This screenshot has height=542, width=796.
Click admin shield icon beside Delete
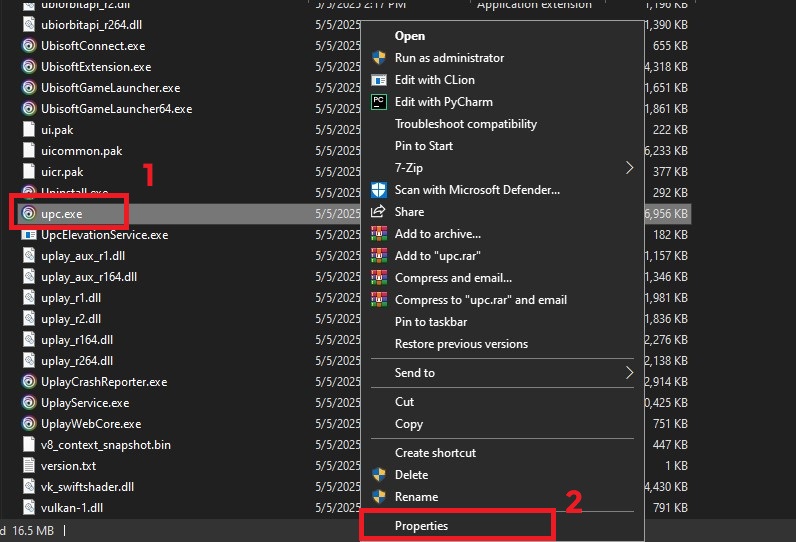pyautogui.click(x=379, y=475)
